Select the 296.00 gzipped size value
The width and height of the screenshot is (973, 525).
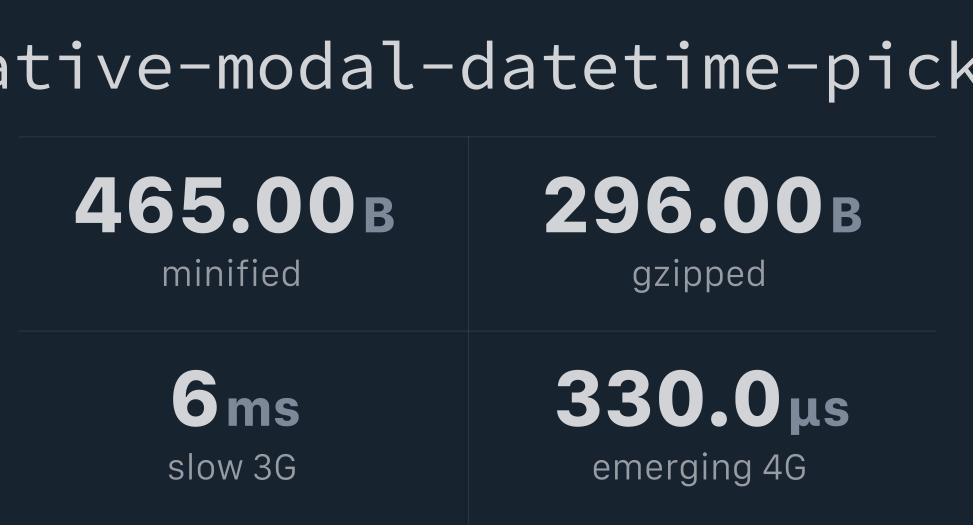click(683, 206)
